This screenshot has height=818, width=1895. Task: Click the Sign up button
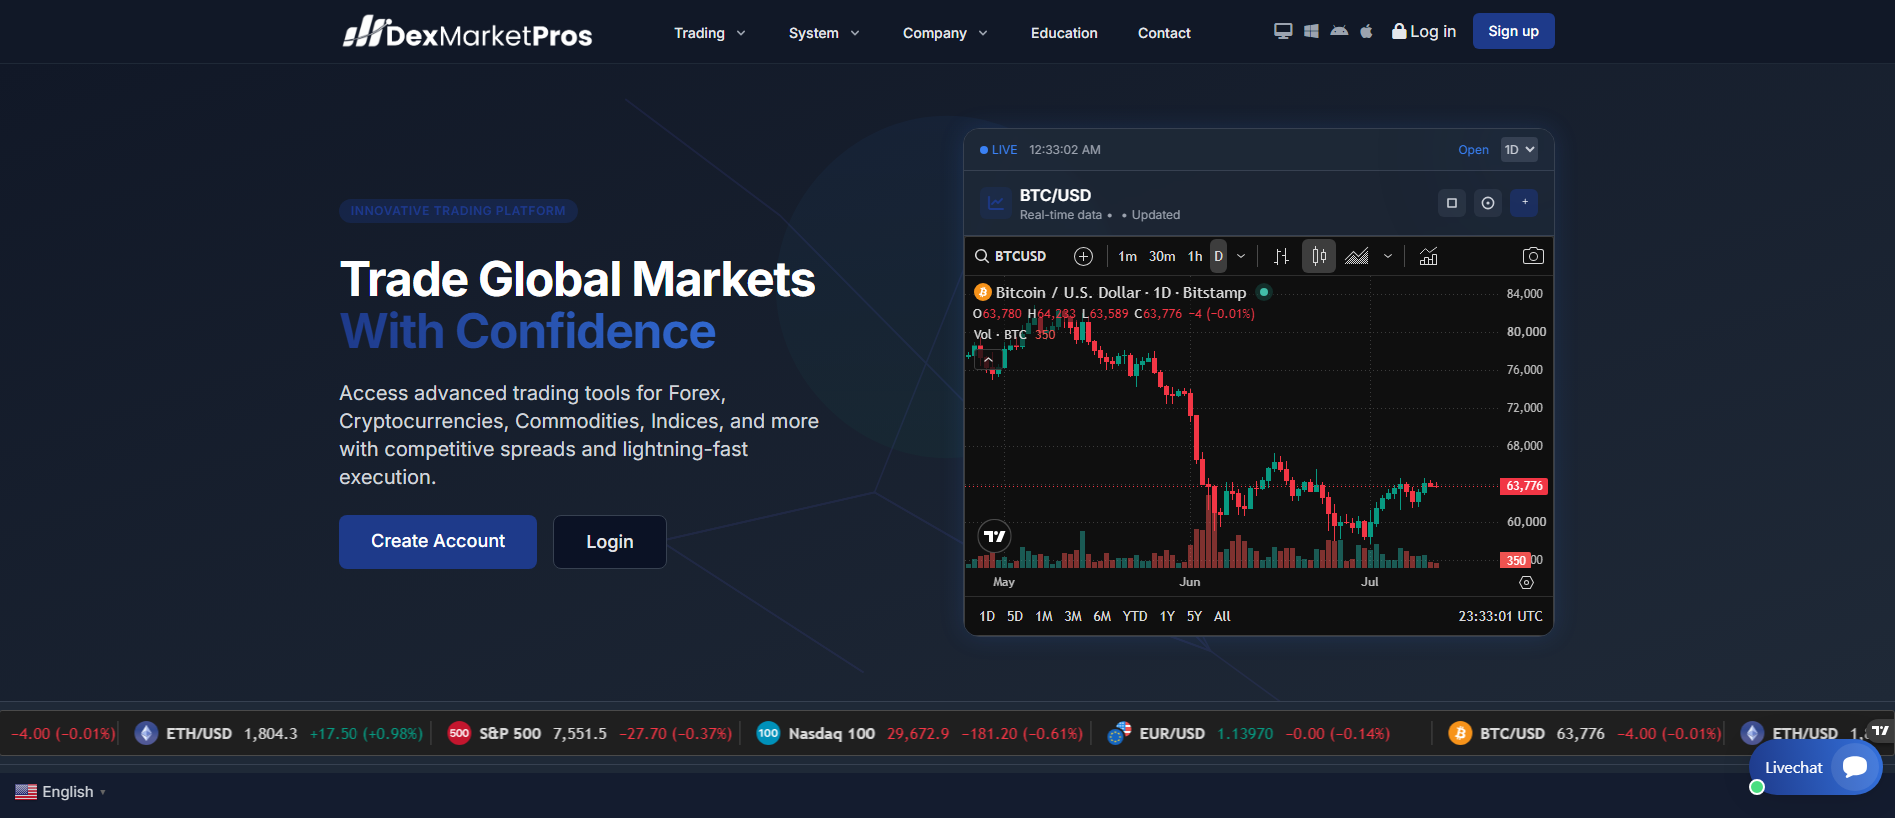(x=1513, y=31)
